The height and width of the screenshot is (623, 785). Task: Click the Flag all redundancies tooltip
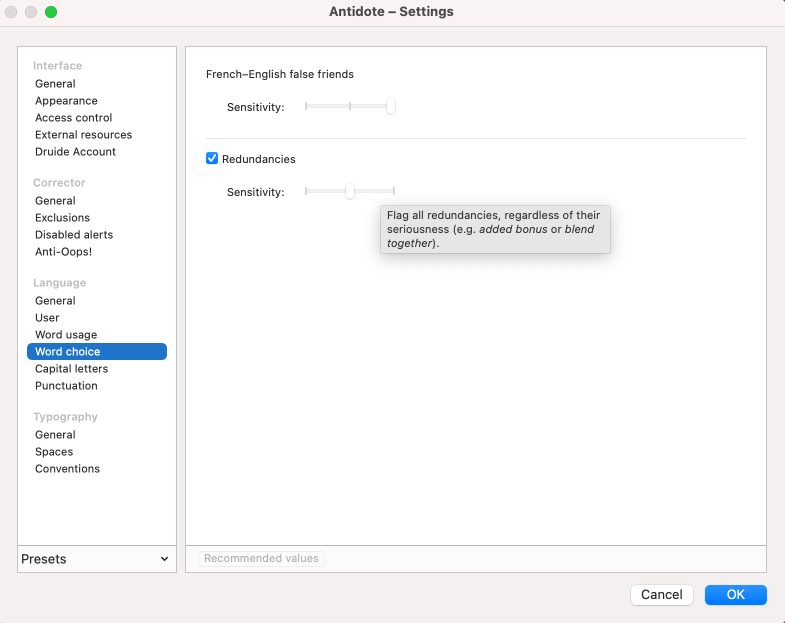tap(495, 229)
